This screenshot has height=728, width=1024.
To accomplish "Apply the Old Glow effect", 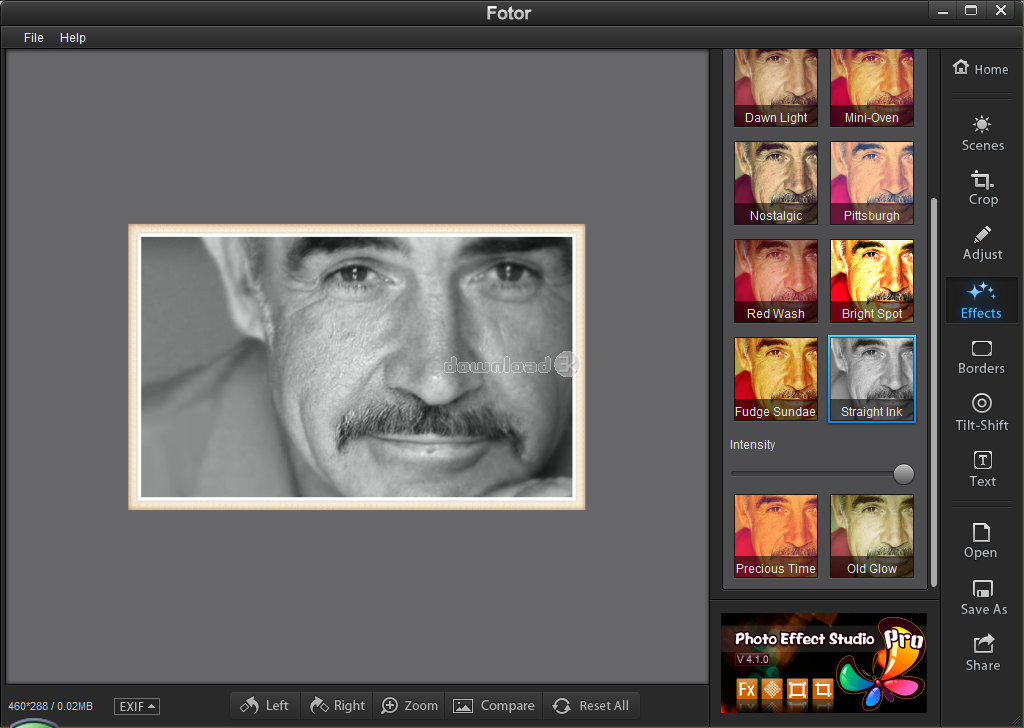I will coord(872,536).
